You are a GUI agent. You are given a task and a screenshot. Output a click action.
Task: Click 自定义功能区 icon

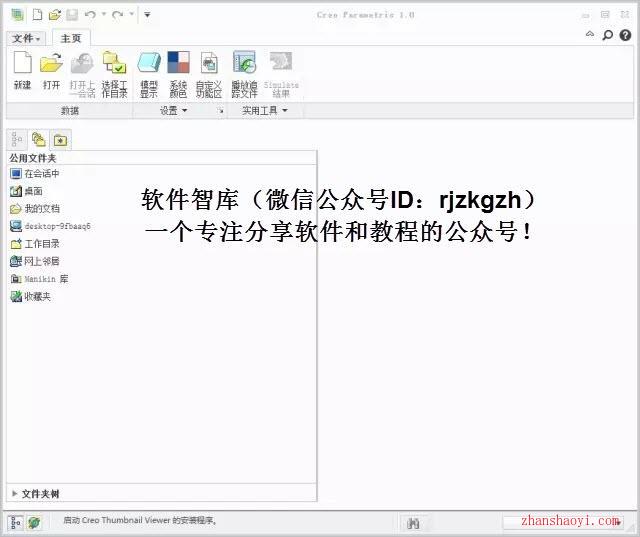209,75
